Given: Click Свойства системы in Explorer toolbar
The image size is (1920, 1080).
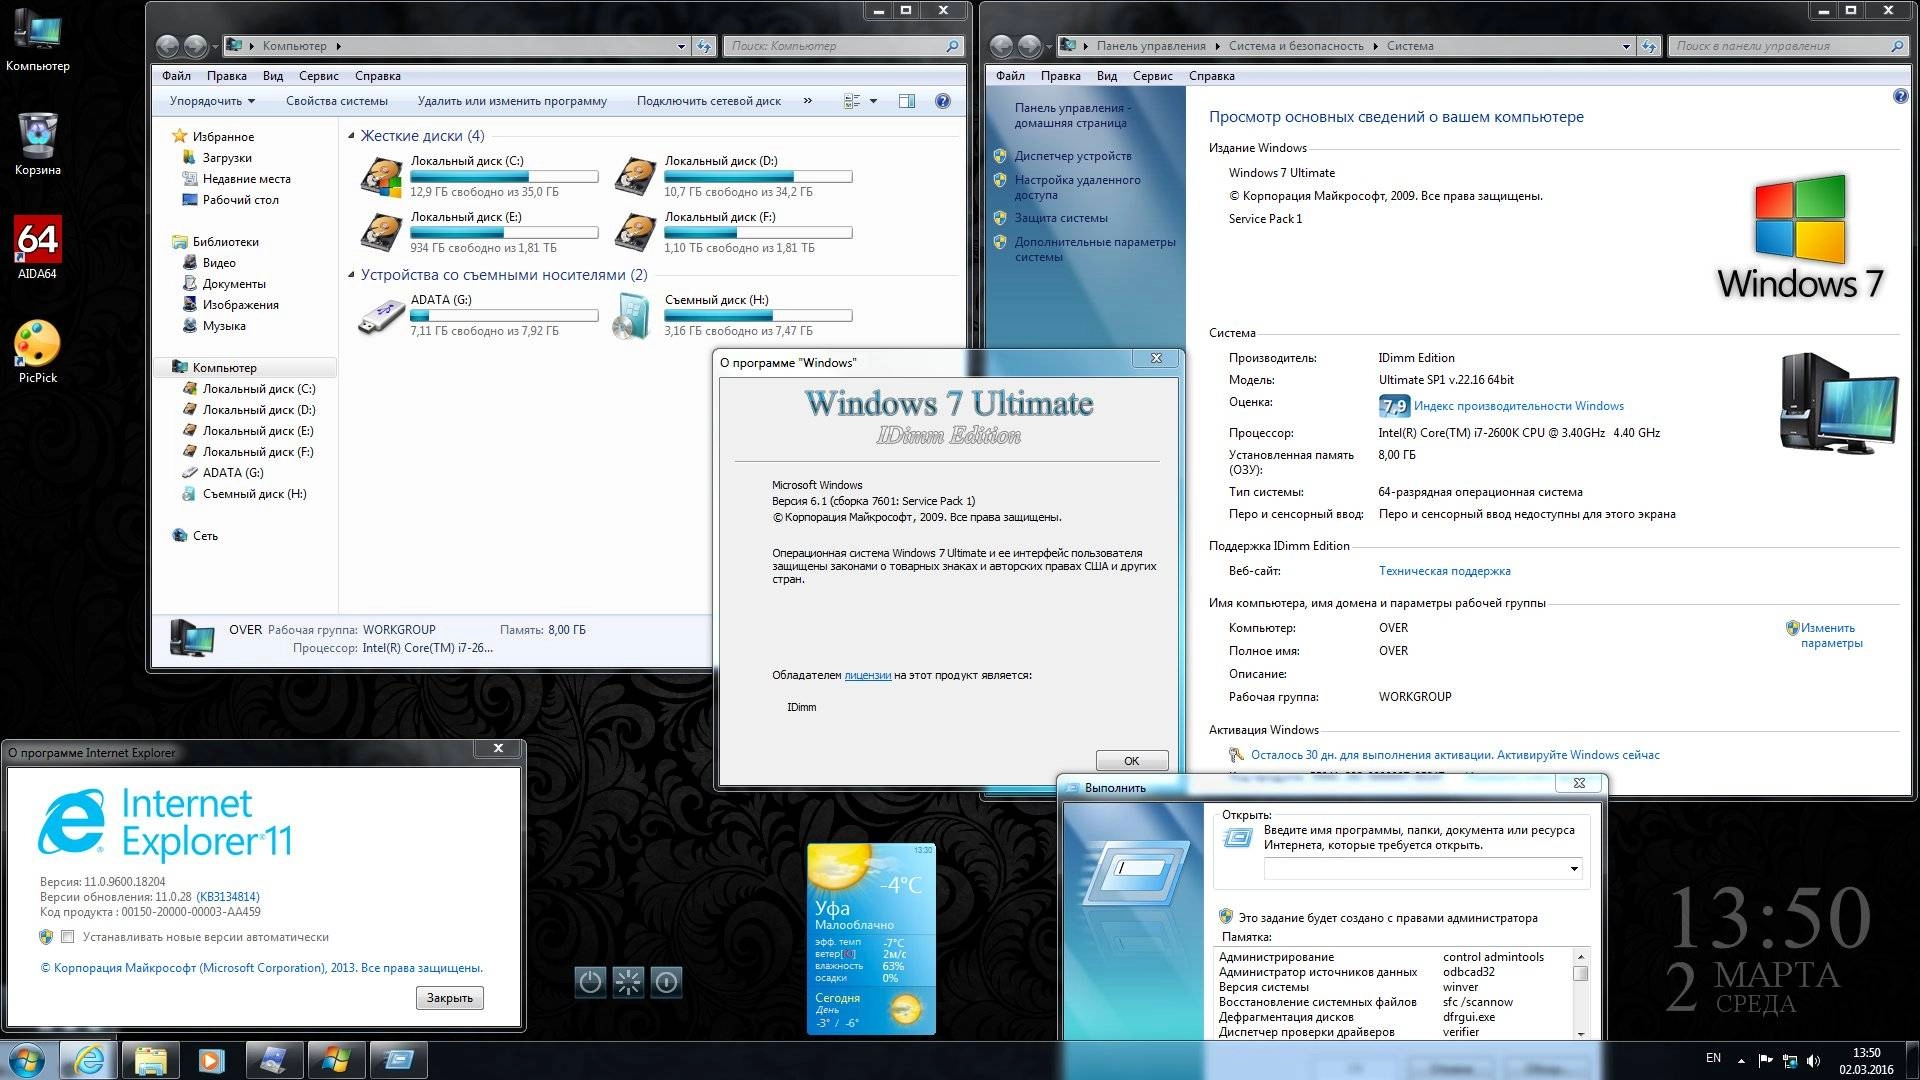Looking at the screenshot, I should 337,101.
